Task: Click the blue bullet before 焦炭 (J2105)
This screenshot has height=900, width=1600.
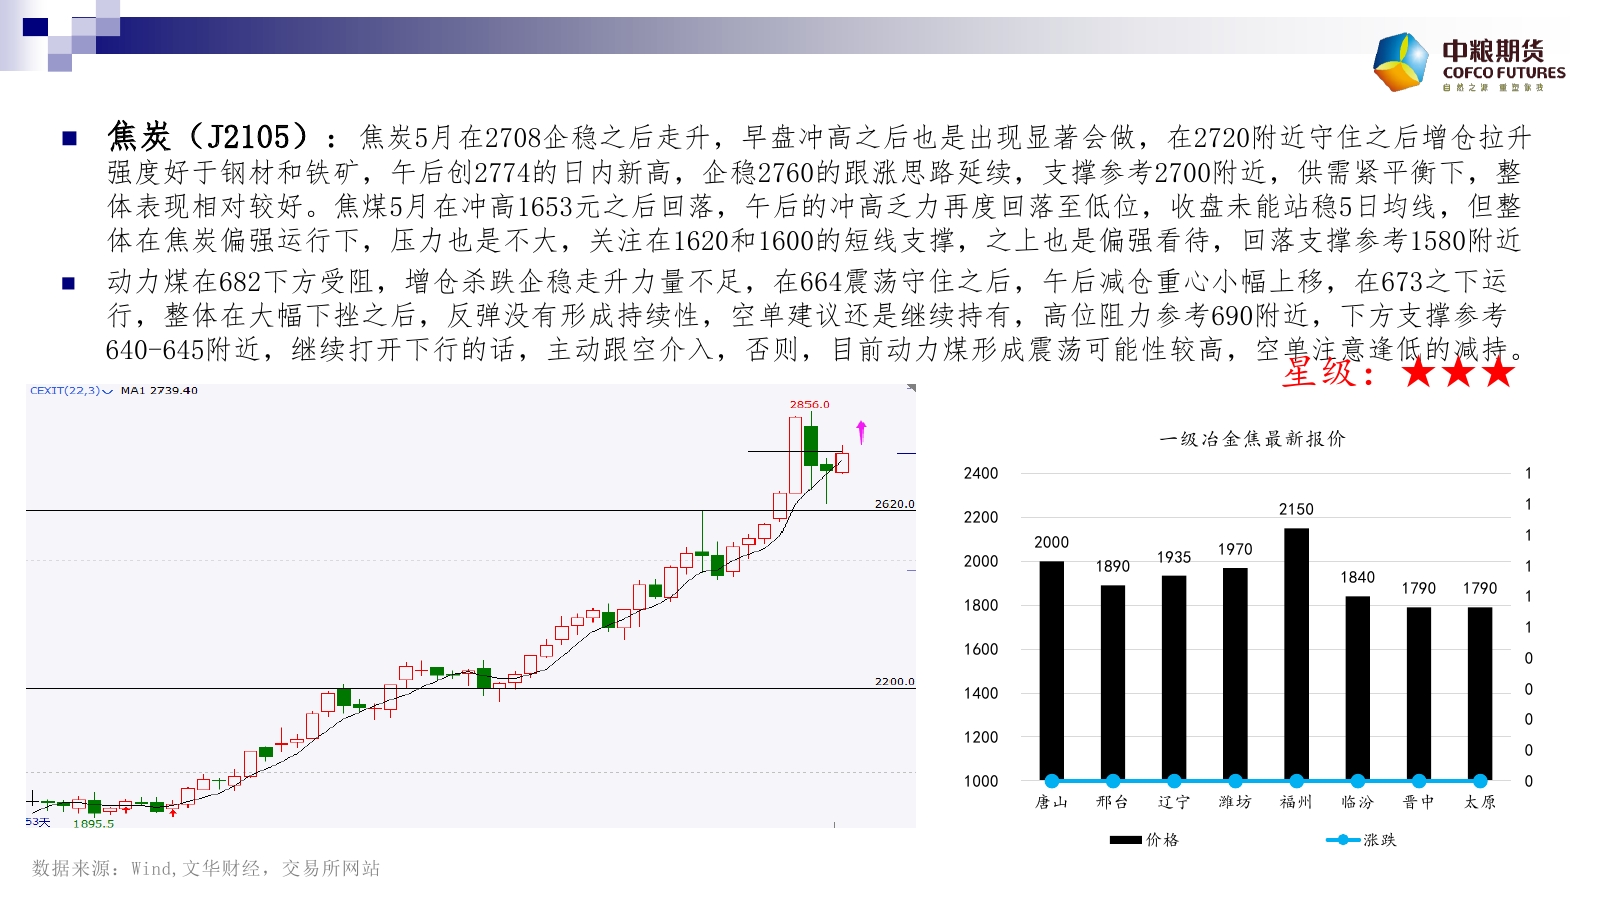Action: click(69, 138)
